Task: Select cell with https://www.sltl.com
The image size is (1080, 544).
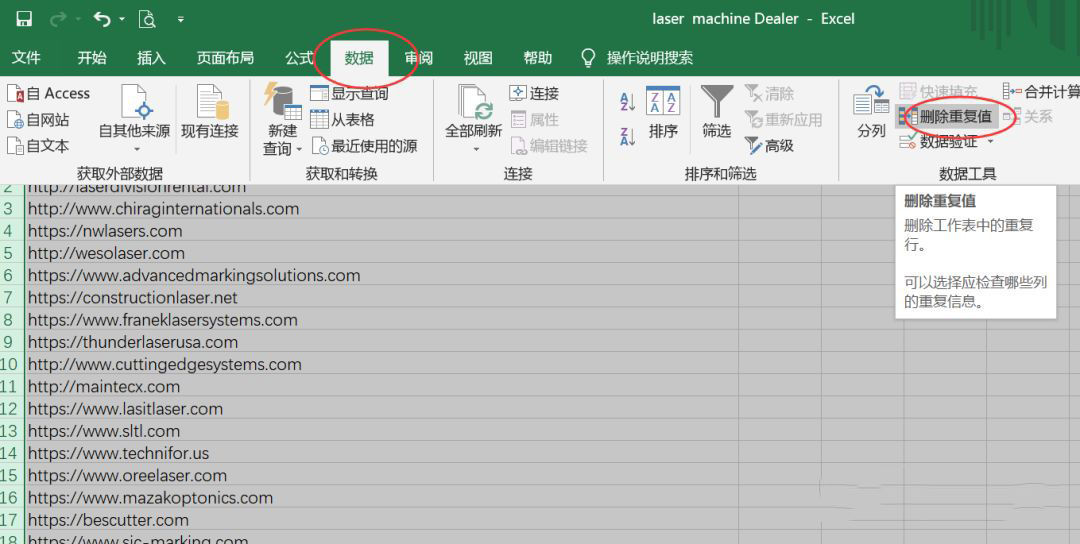Action: [382, 431]
